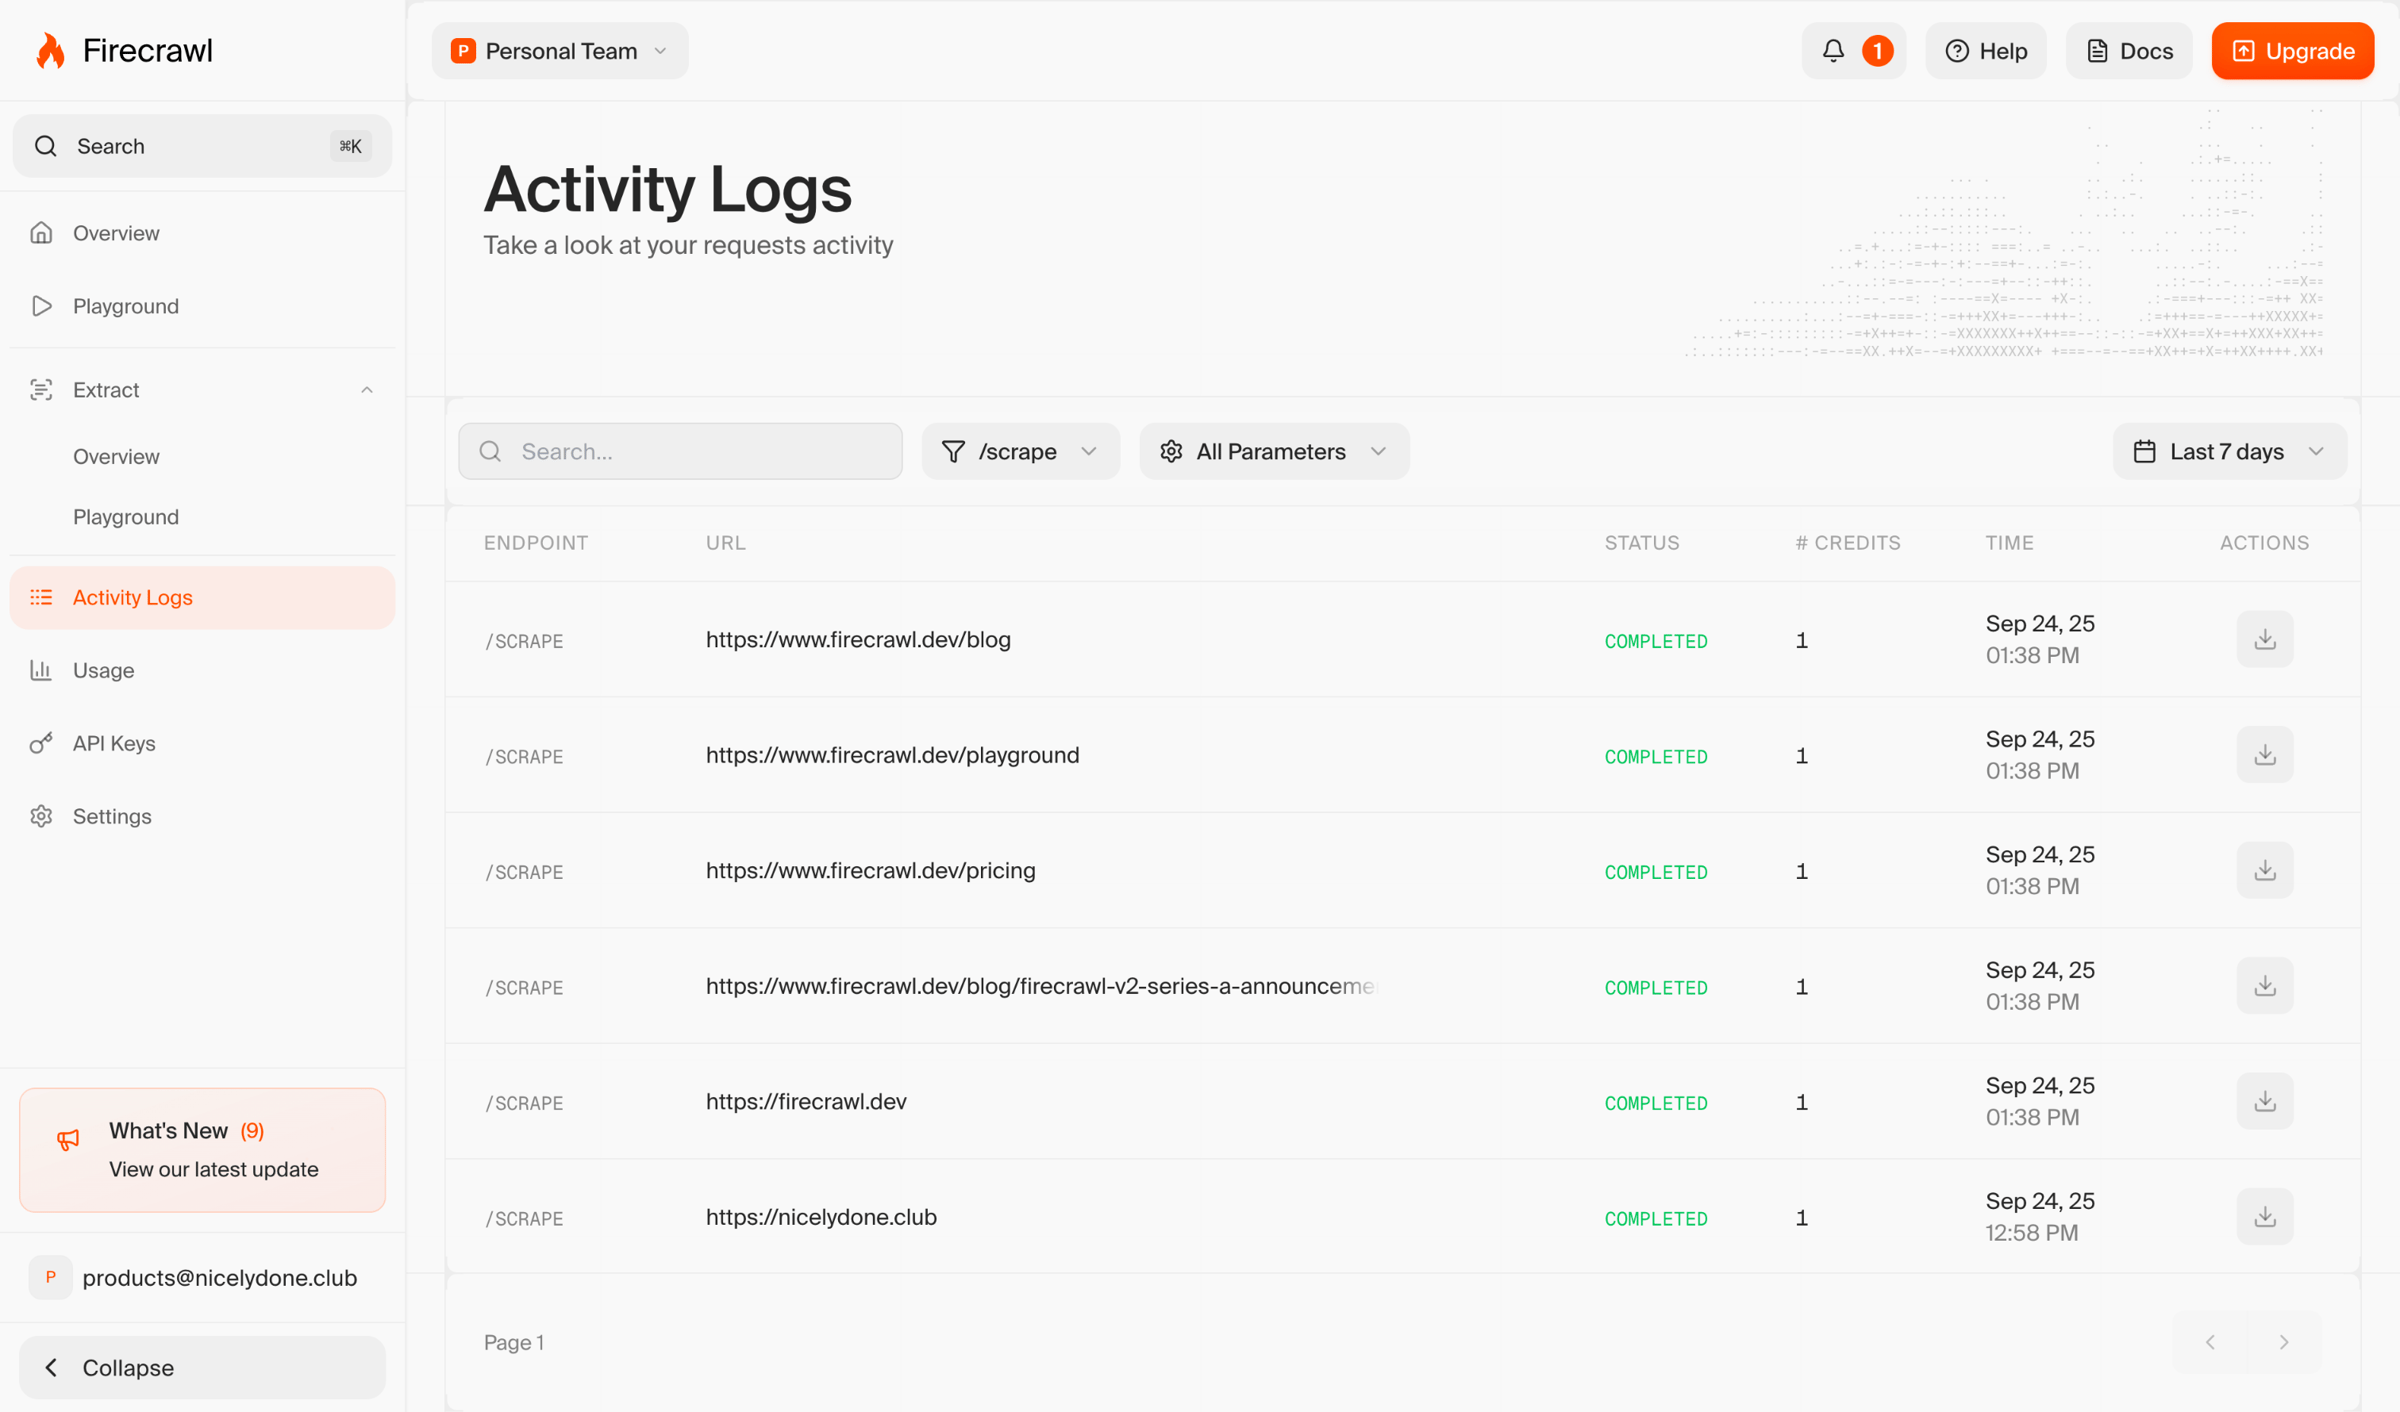The image size is (2400, 1412).
Task: Click the Help button
Action: point(1985,51)
